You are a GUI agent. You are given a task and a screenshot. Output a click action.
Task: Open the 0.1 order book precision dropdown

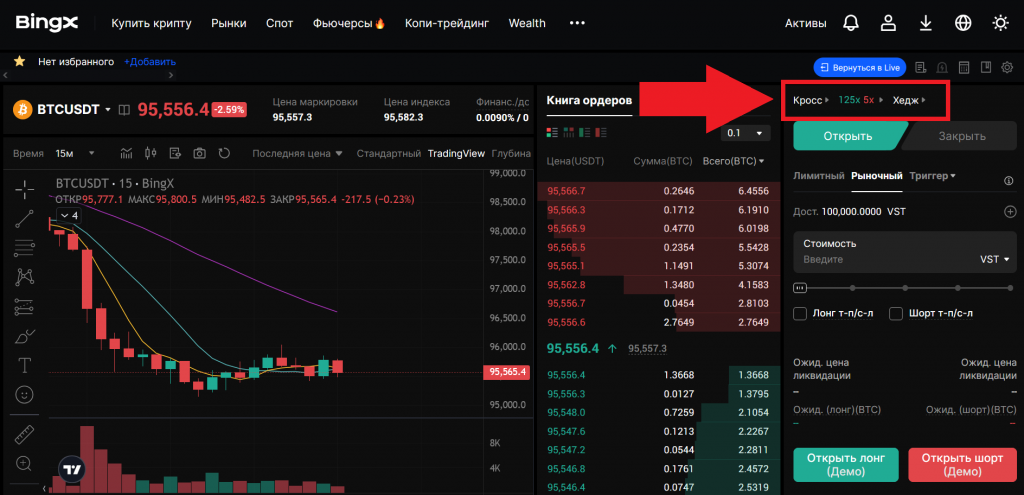click(746, 133)
